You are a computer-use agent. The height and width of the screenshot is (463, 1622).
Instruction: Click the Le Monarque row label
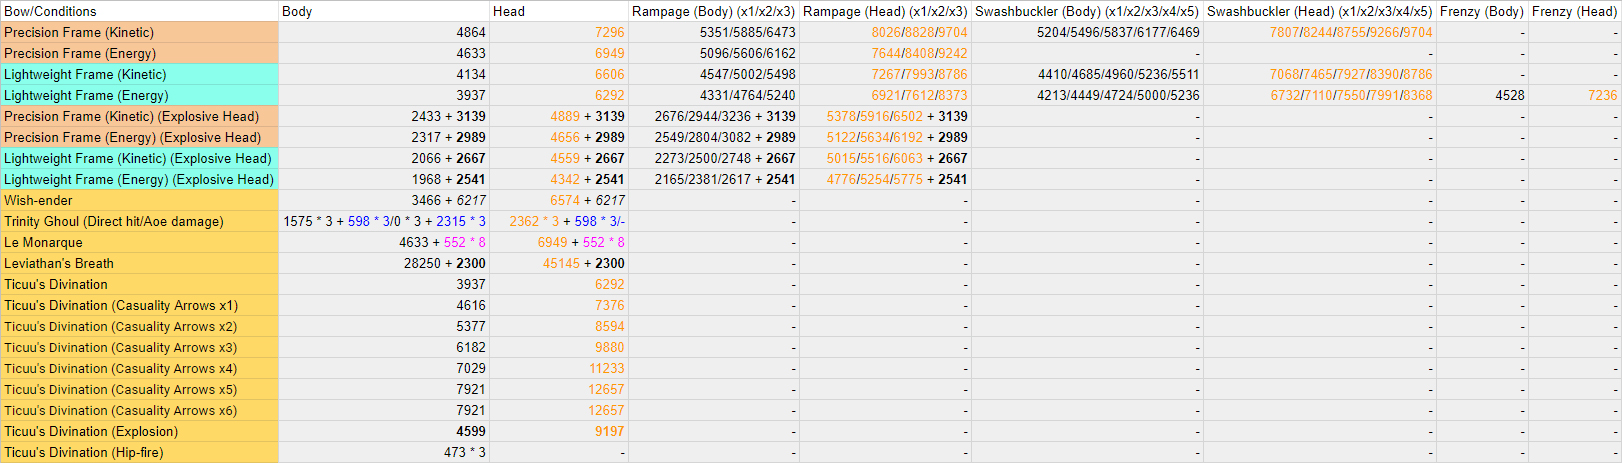pos(139,242)
